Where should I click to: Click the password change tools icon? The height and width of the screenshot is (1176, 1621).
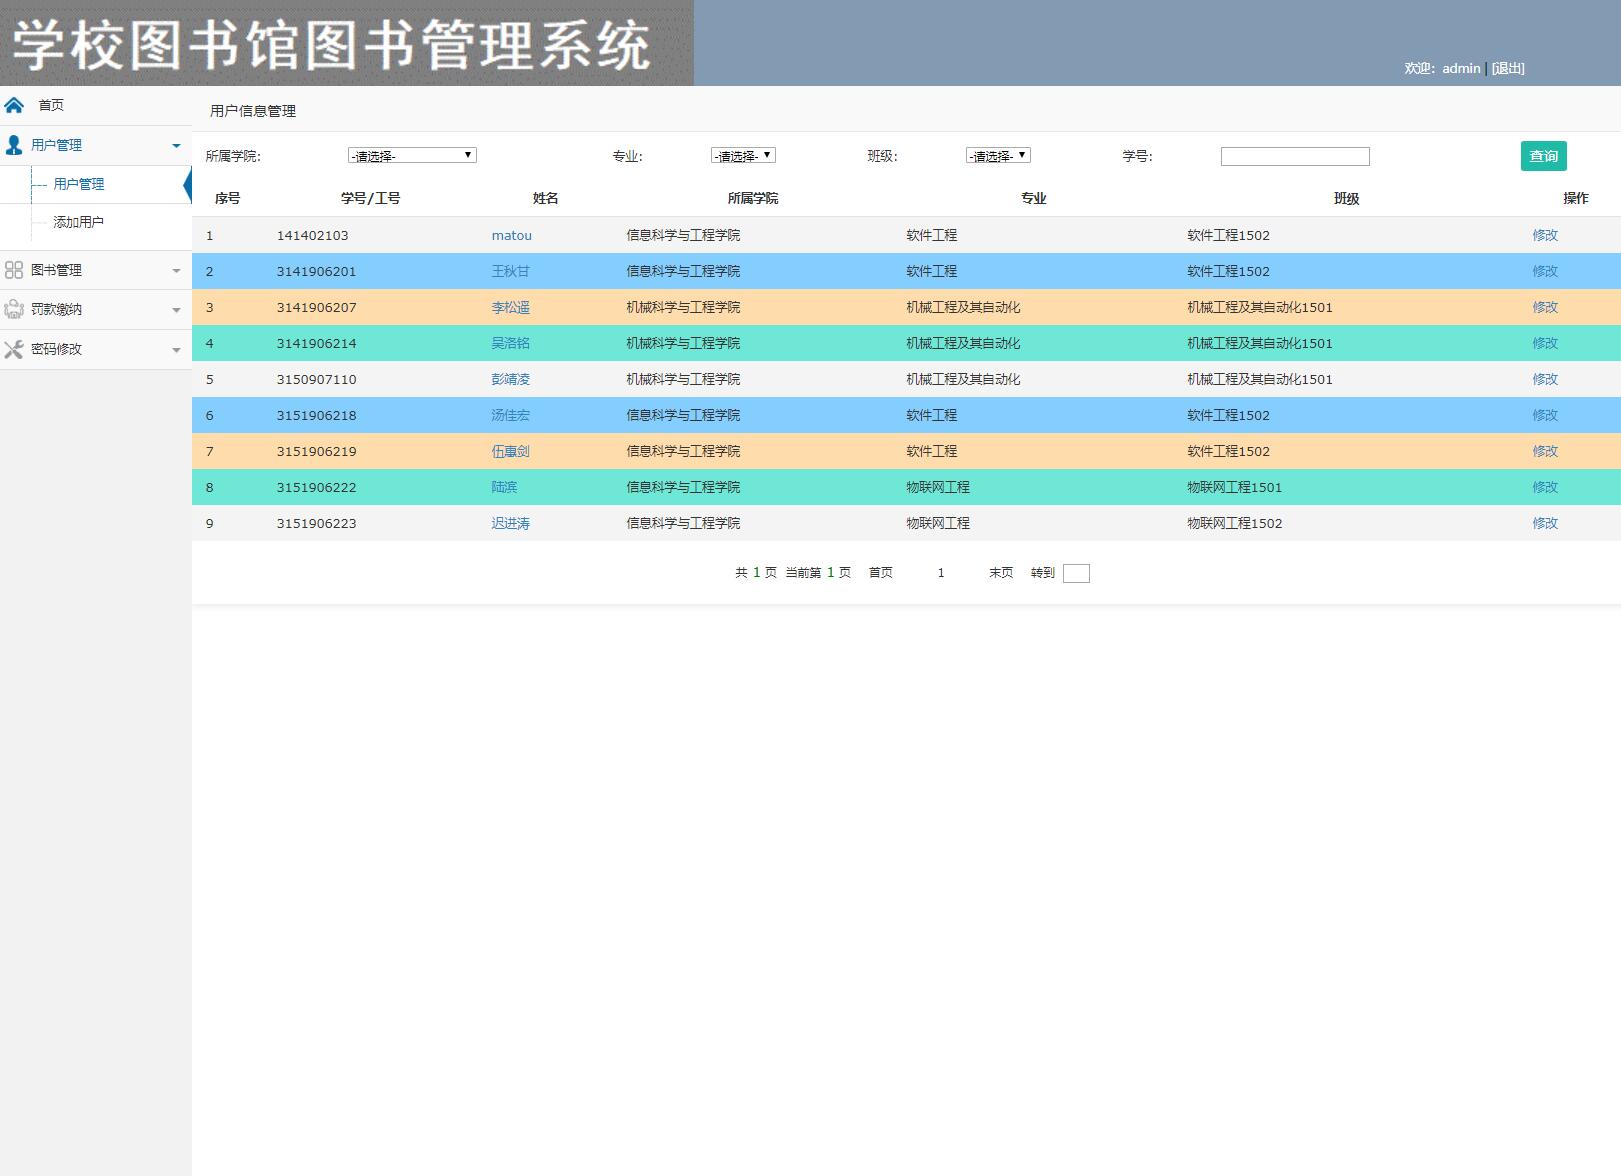click(14, 349)
